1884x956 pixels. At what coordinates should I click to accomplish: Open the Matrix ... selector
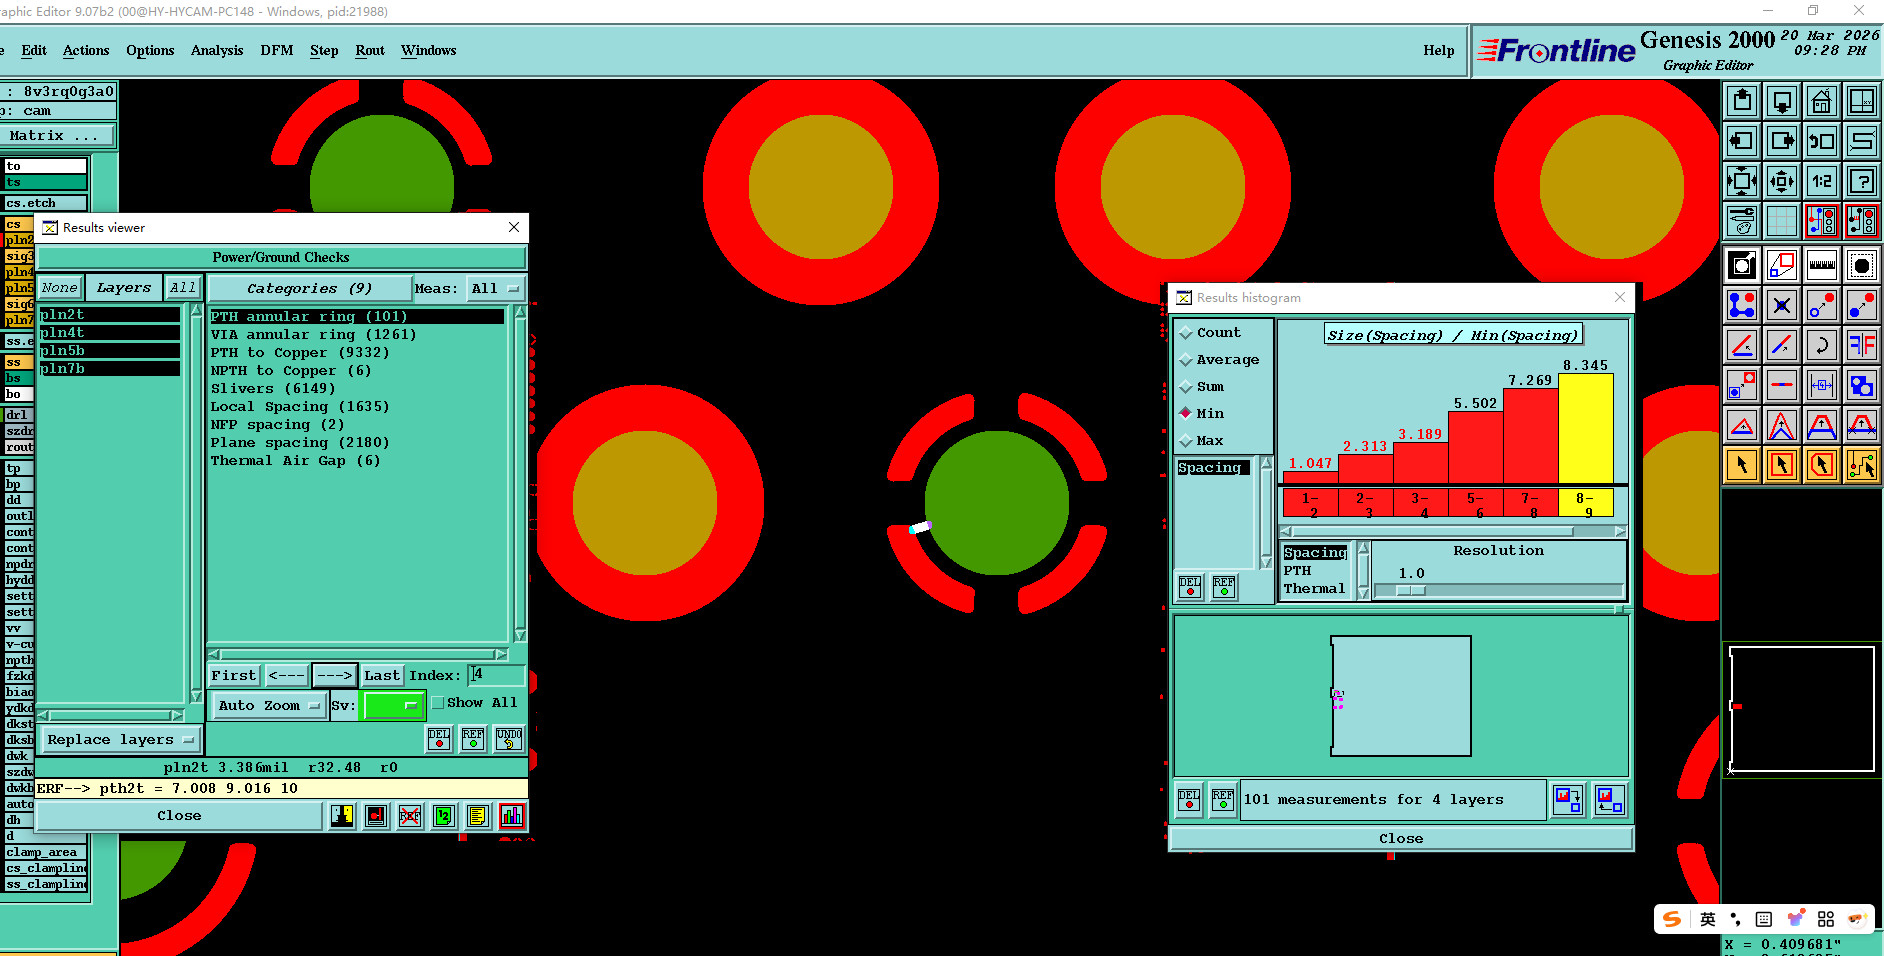tap(58, 136)
